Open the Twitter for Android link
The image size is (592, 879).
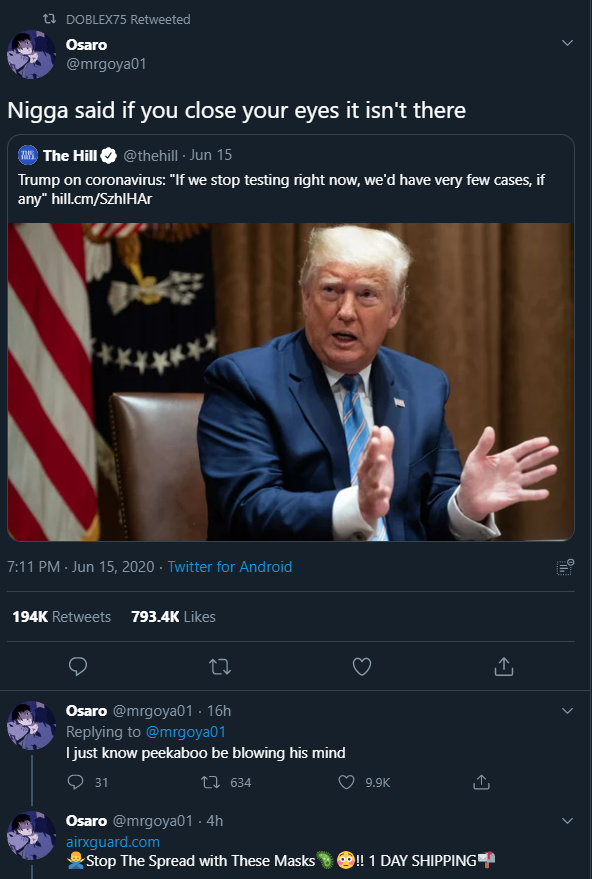point(230,567)
